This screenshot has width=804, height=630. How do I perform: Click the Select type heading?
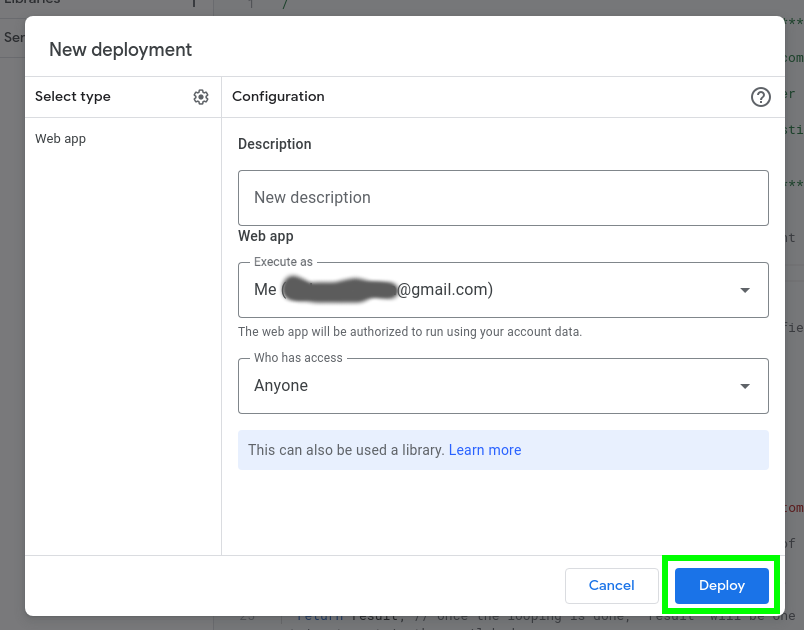click(73, 96)
